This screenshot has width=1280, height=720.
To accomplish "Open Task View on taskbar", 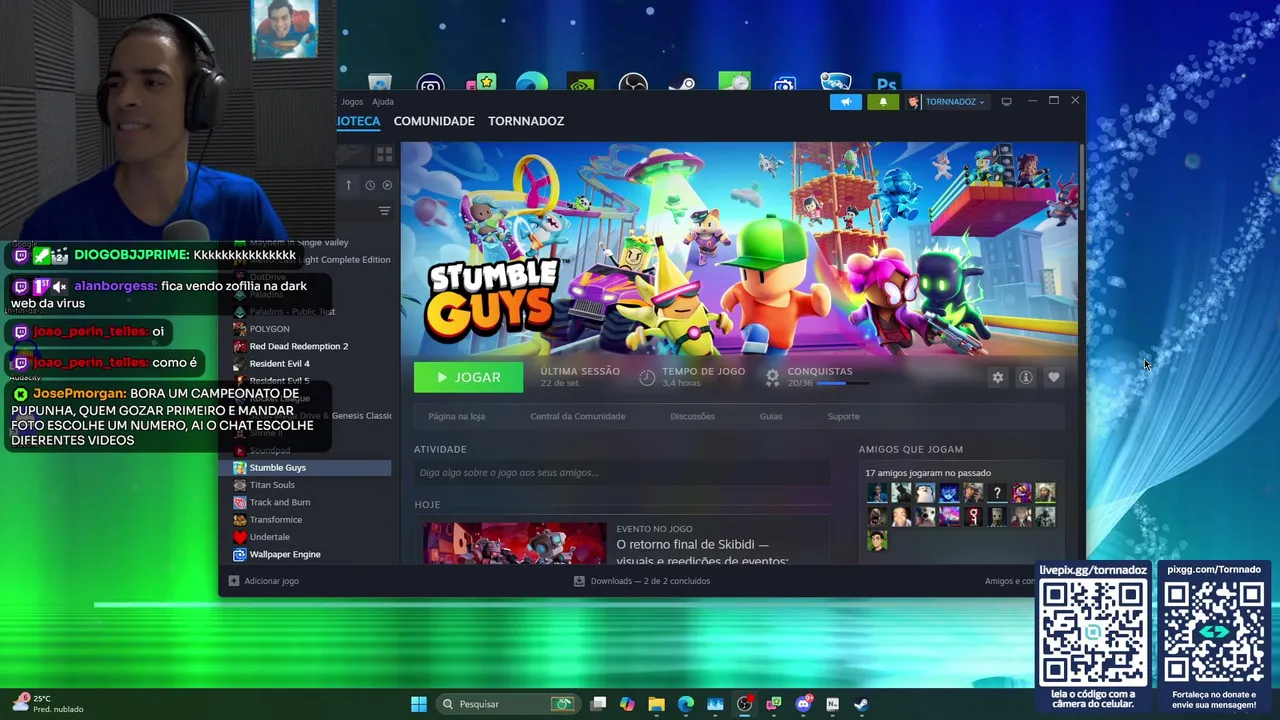I will (598, 704).
